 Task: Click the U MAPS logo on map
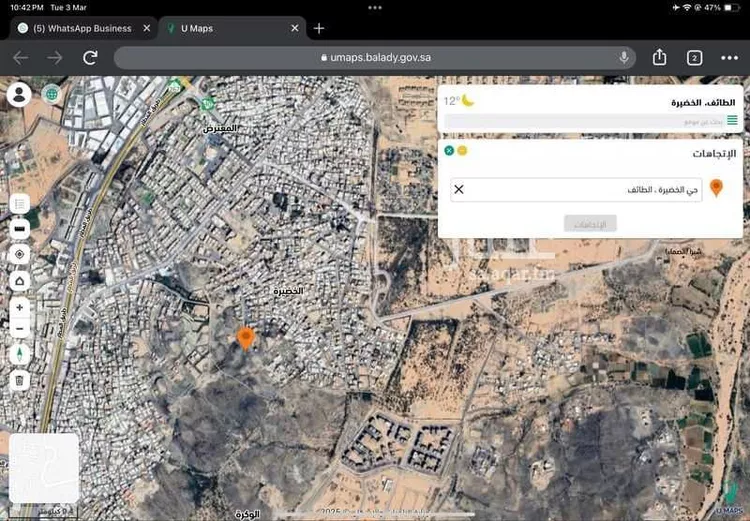point(729,499)
